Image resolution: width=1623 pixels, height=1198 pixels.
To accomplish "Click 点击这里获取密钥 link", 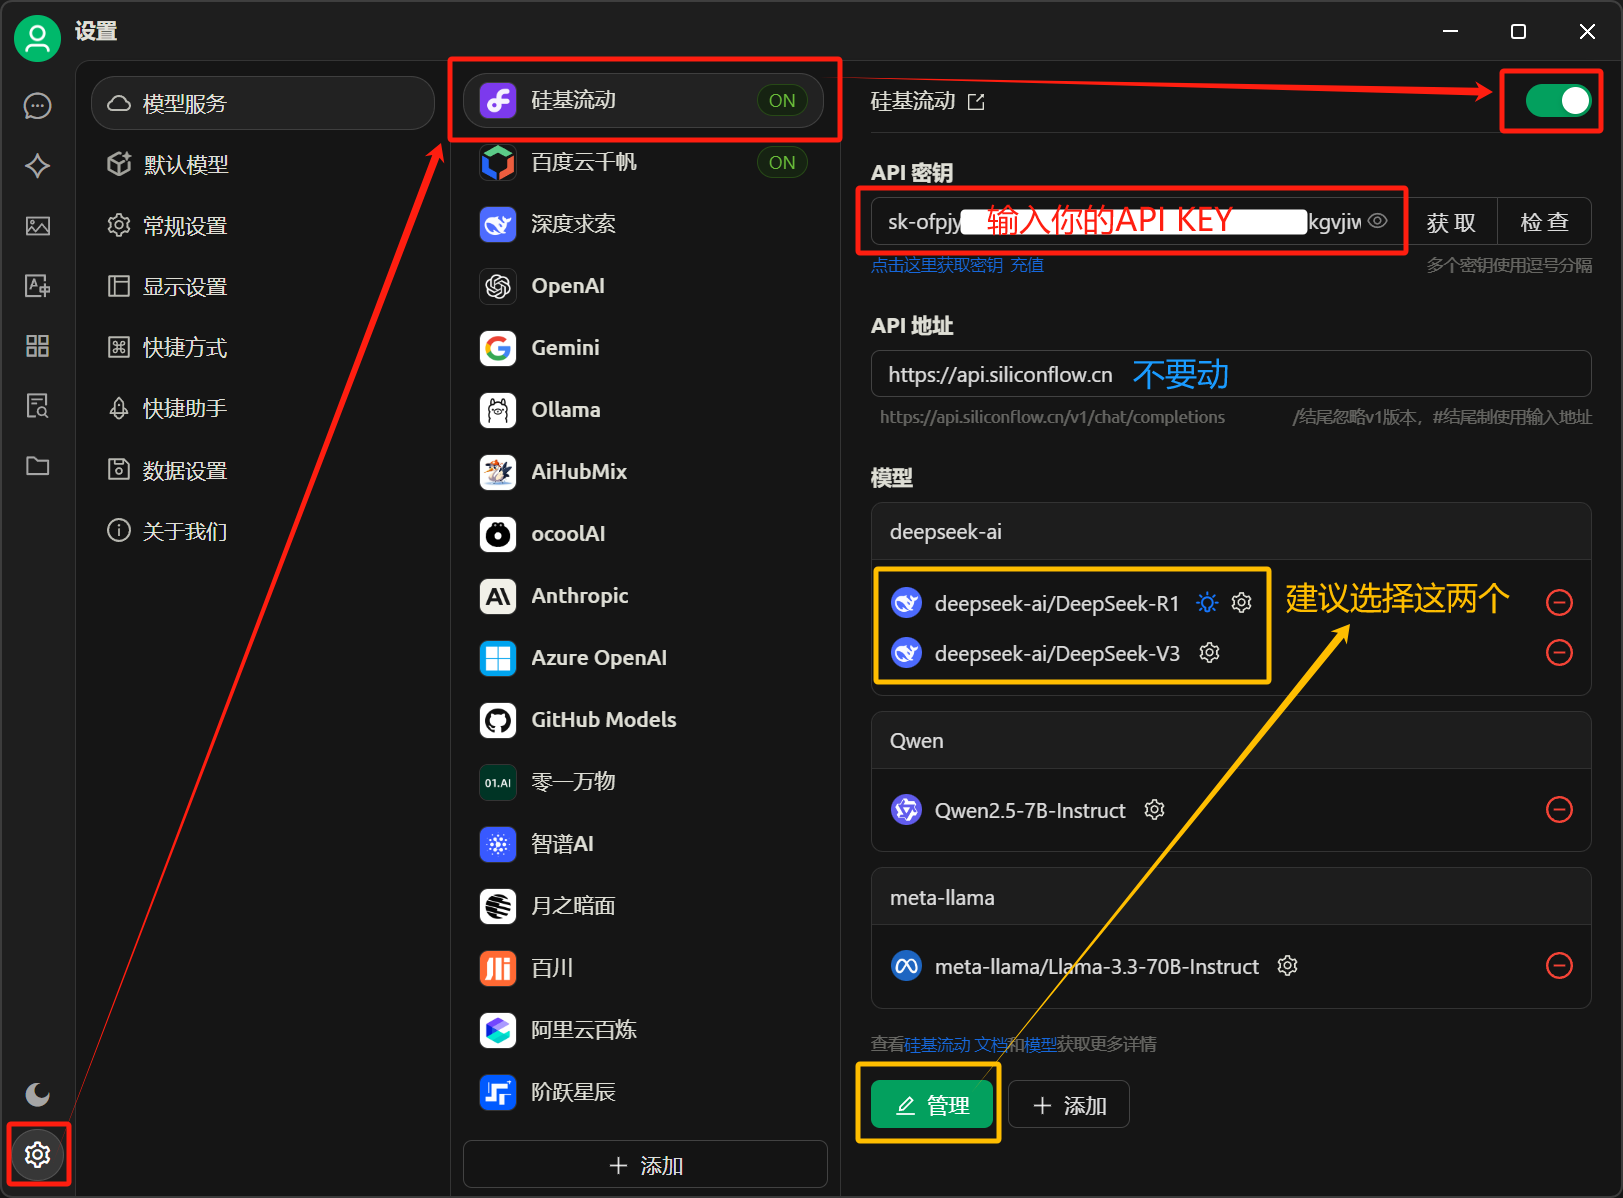I will pos(936,265).
